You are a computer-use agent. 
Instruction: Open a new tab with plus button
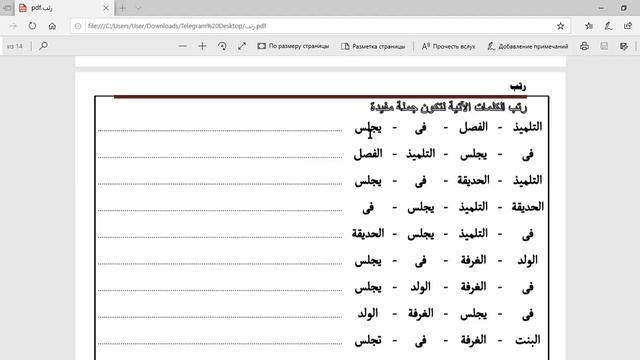point(122,8)
